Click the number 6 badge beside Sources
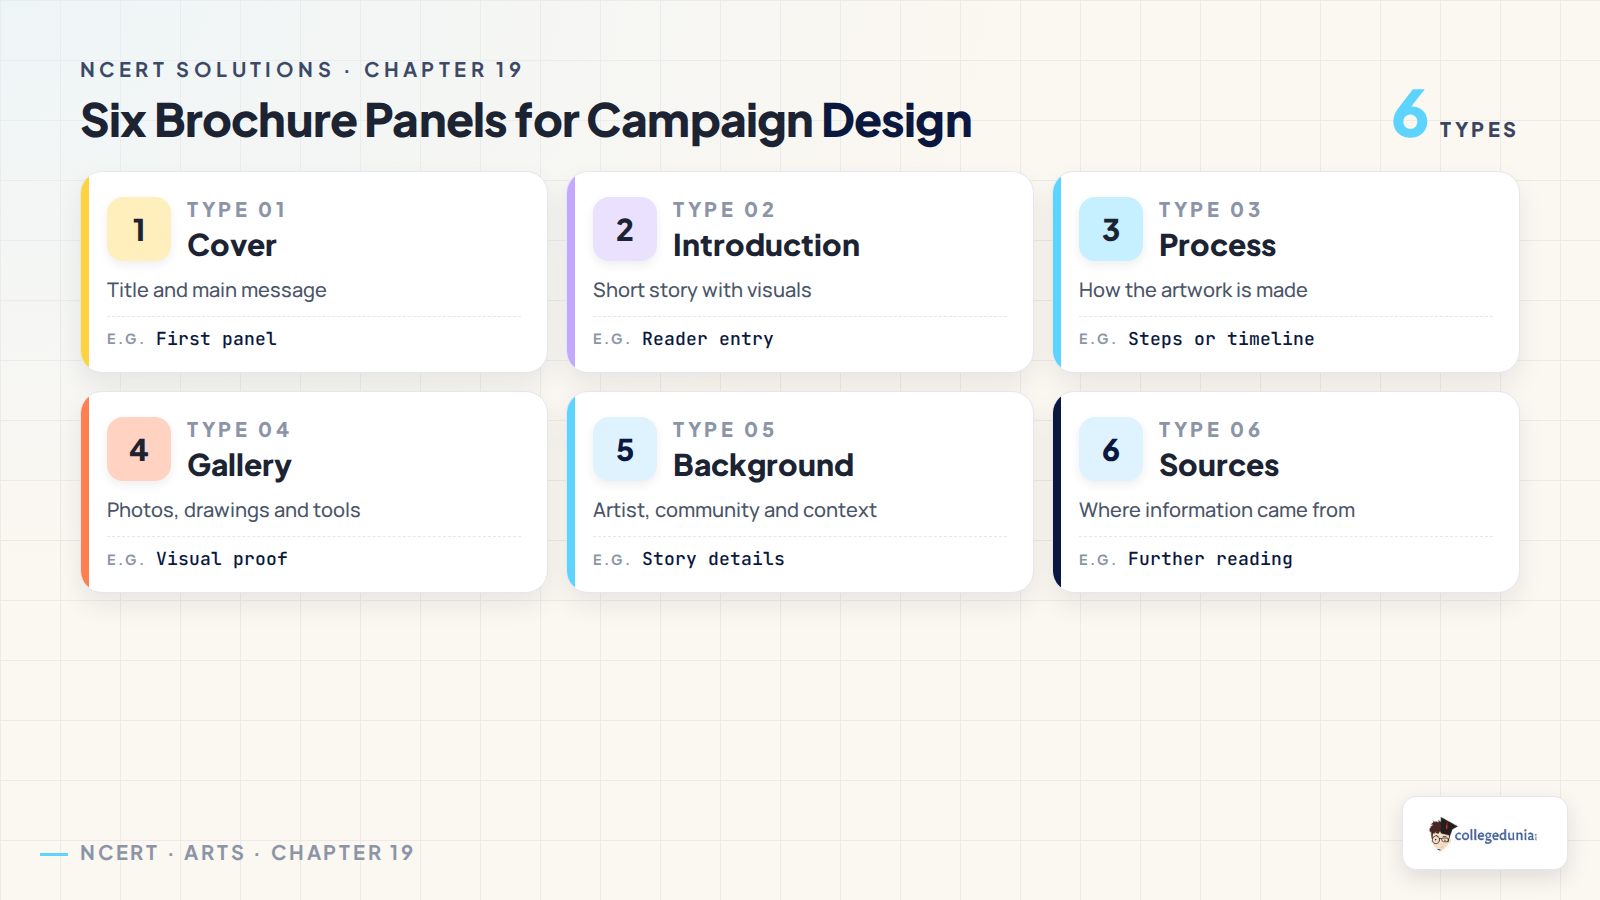This screenshot has width=1600, height=900. (1111, 449)
